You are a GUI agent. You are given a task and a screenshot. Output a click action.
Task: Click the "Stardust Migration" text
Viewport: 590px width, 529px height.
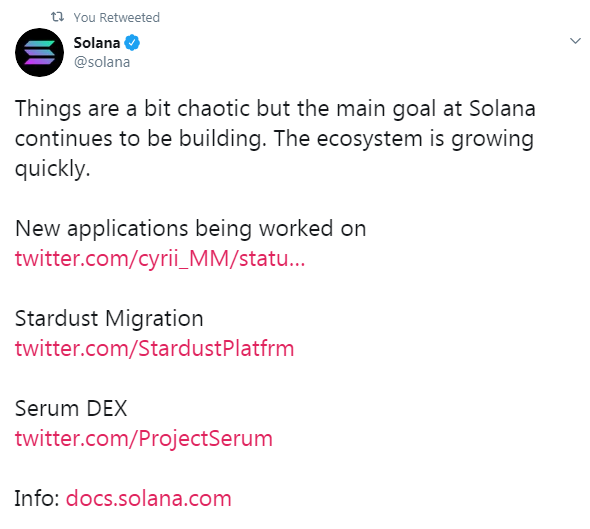click(x=109, y=319)
